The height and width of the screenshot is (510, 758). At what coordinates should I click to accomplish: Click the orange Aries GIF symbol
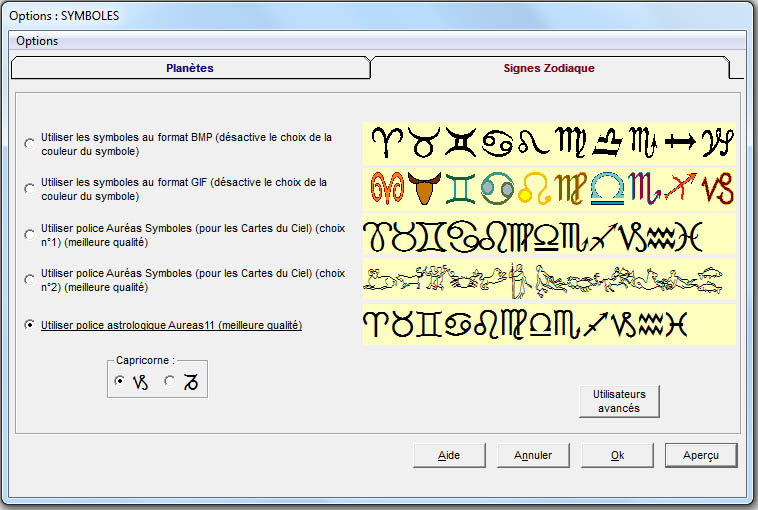[387, 188]
